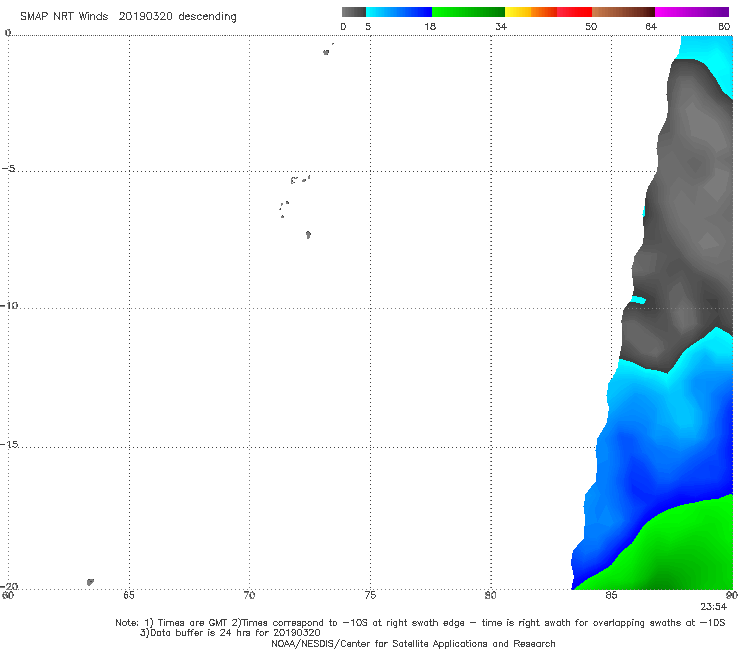Screen dimensions: 740x650
Task: Click the longitude axis label '80'
Action: coord(491,596)
